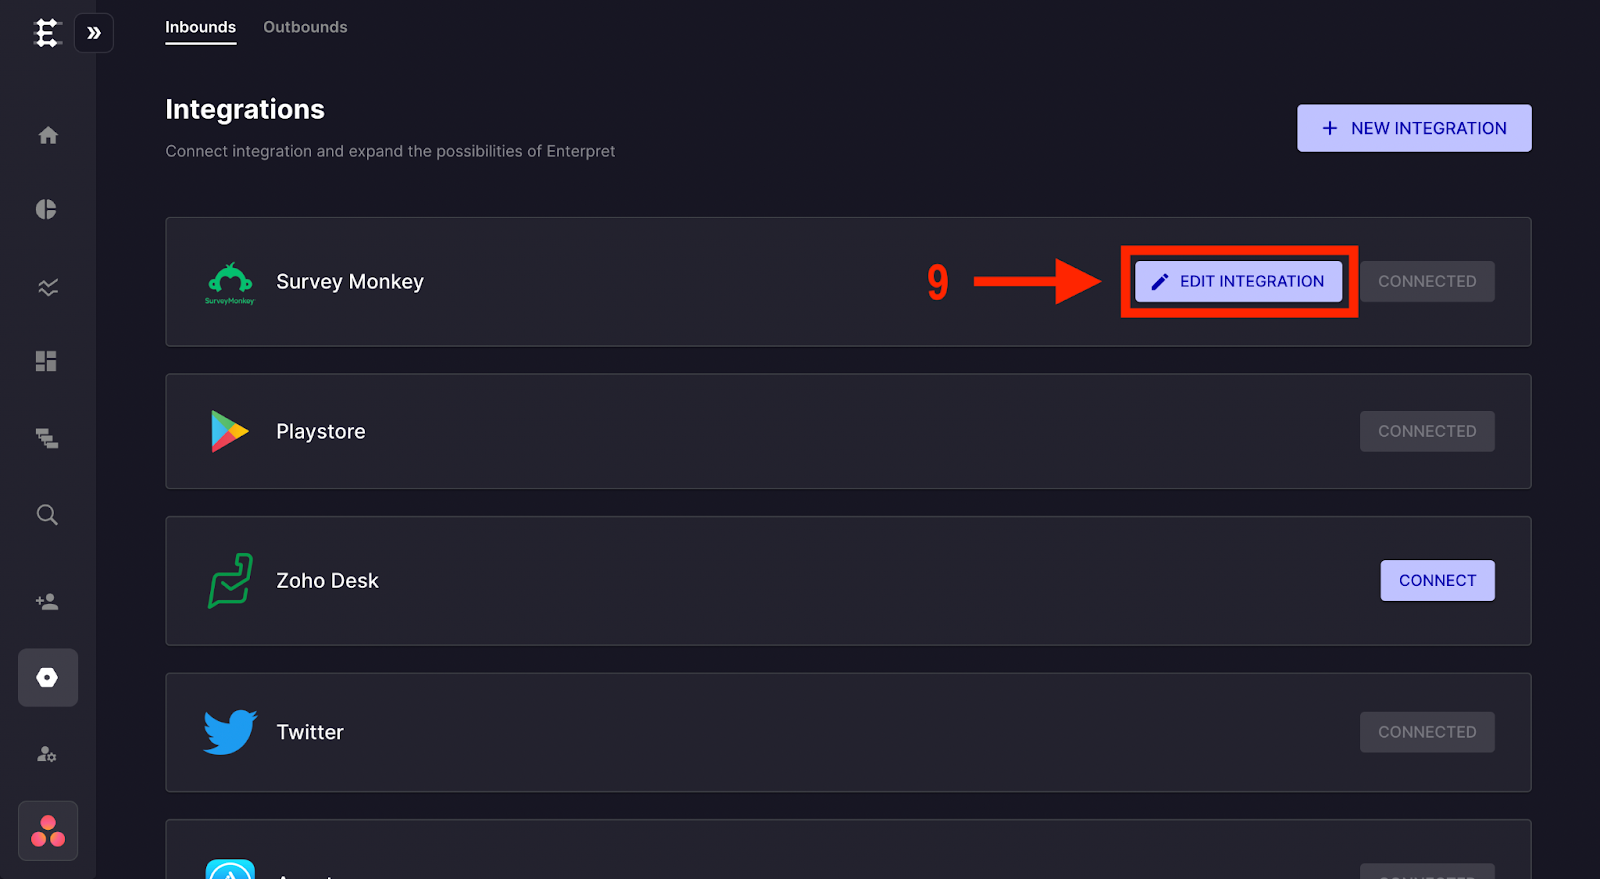Click Edit Integration for Survey Monkey
Screen dimensions: 1600x879
pyautogui.click(x=1238, y=281)
